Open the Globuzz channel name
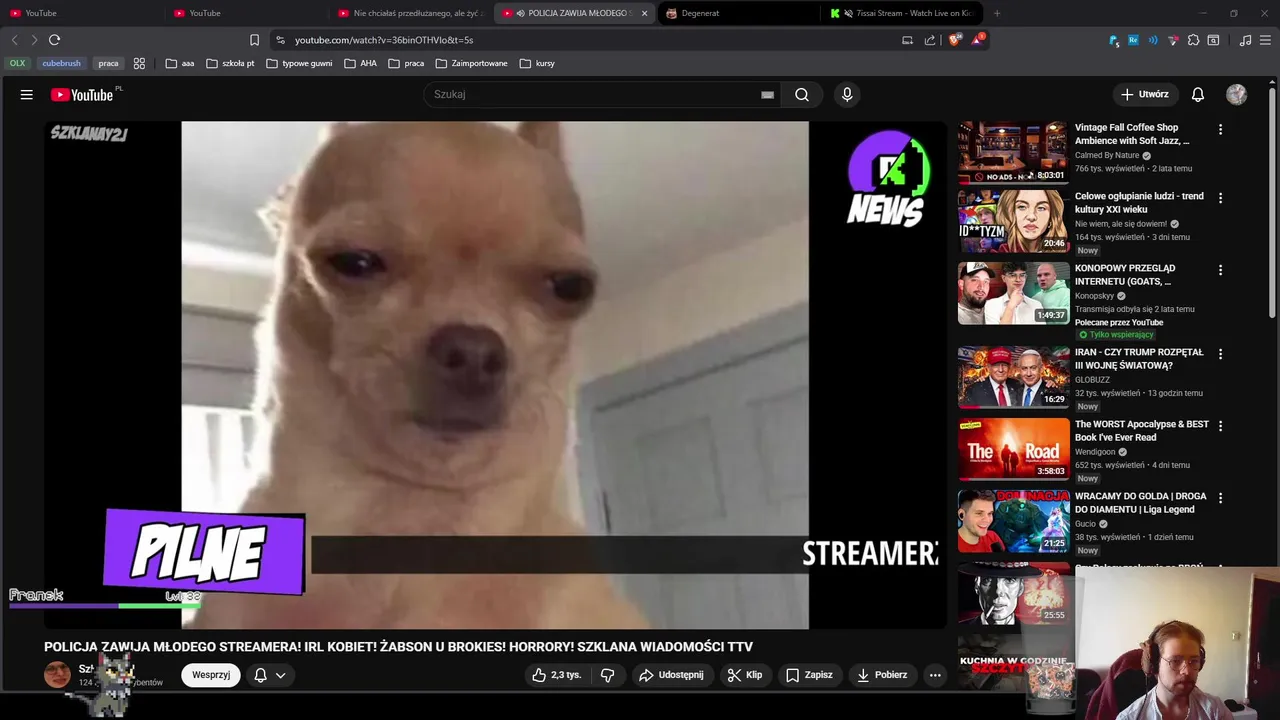 [1092, 380]
